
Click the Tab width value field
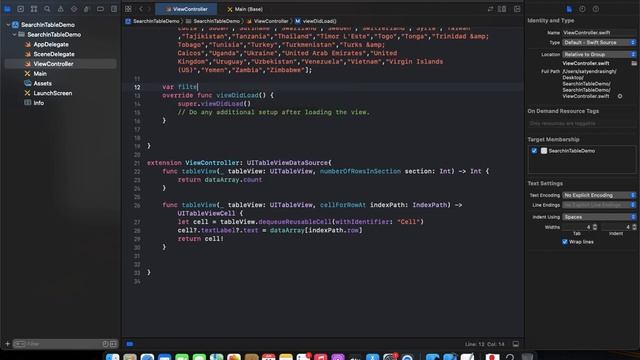(x=576, y=227)
